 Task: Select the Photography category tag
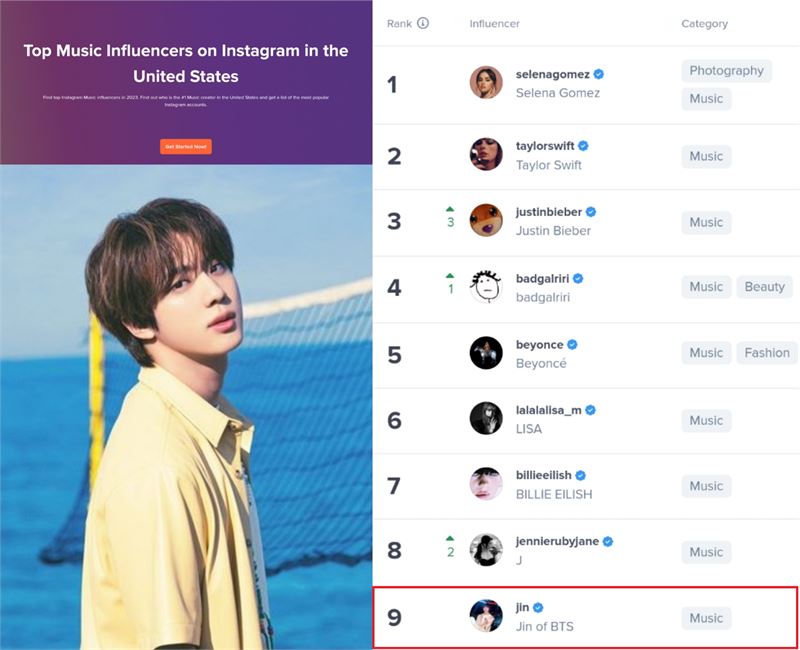point(727,70)
